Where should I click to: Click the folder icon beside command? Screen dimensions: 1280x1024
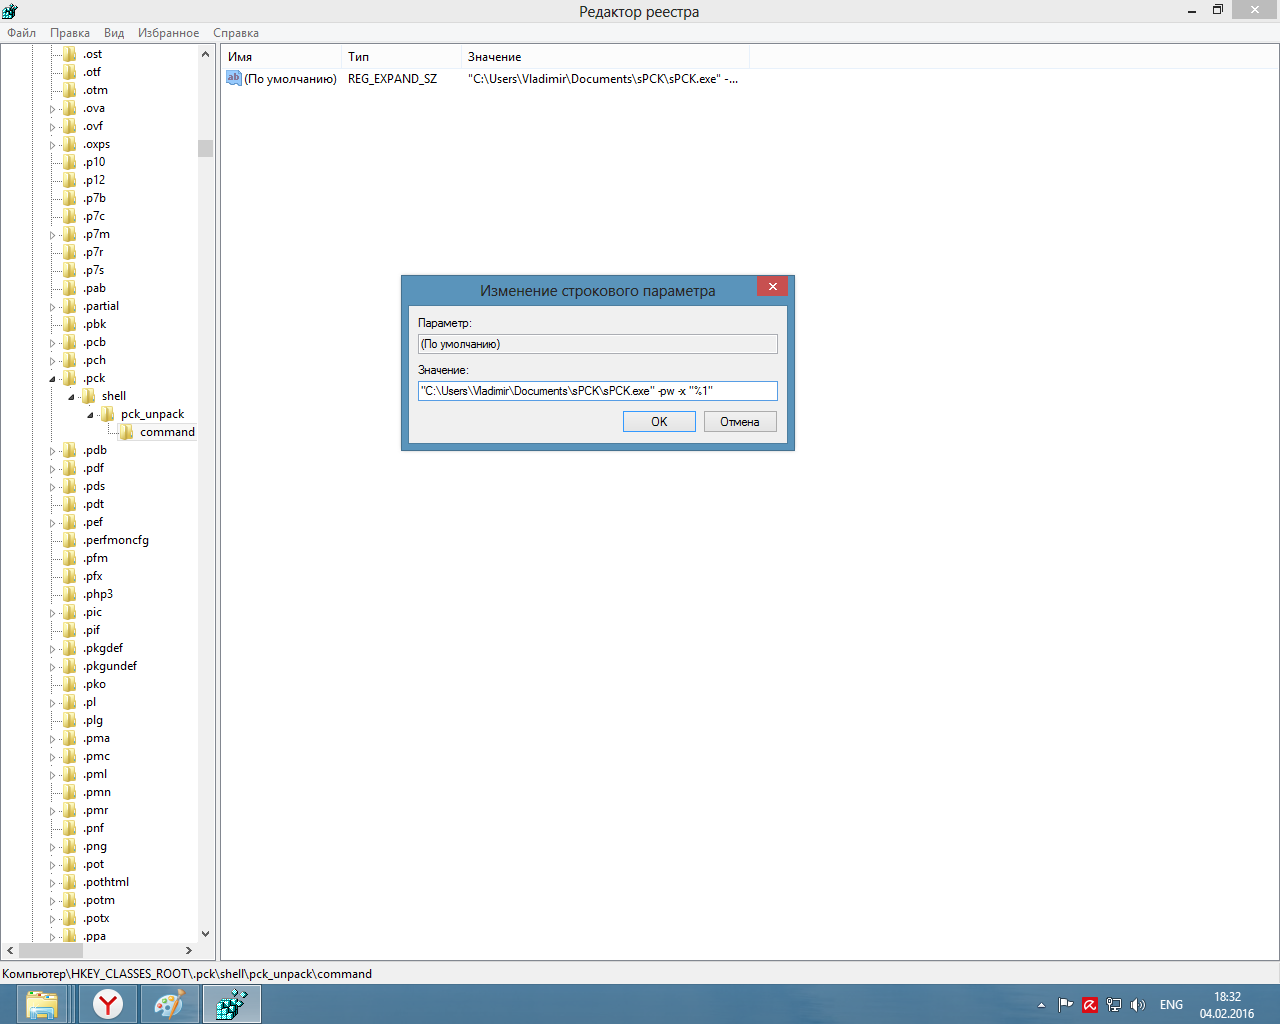126,432
